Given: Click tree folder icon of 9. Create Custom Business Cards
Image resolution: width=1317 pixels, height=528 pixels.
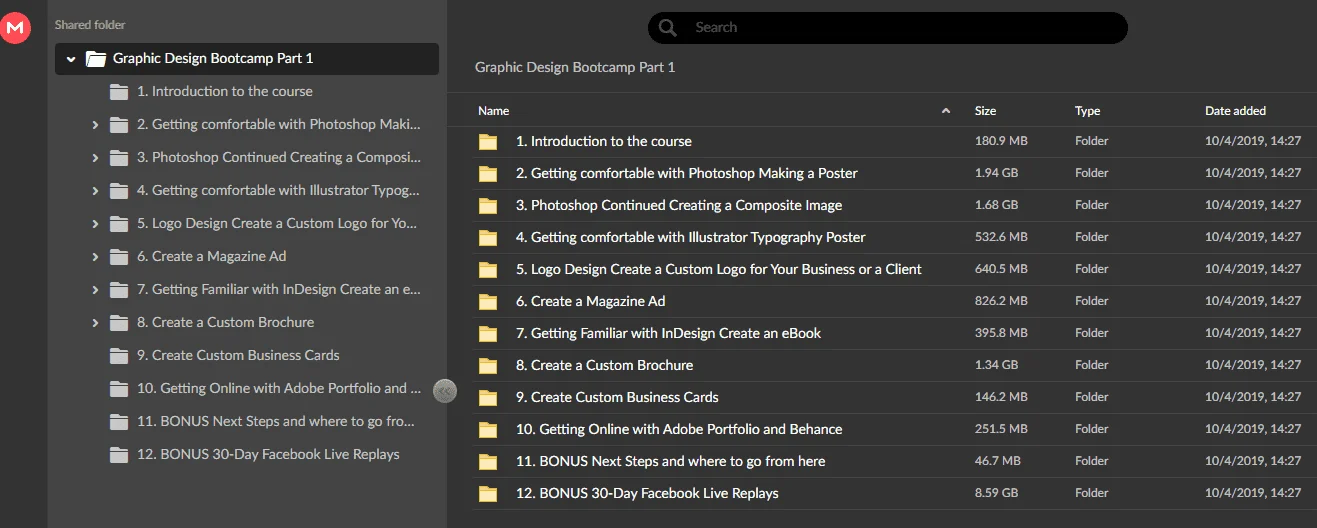Looking at the screenshot, I should pos(119,356).
